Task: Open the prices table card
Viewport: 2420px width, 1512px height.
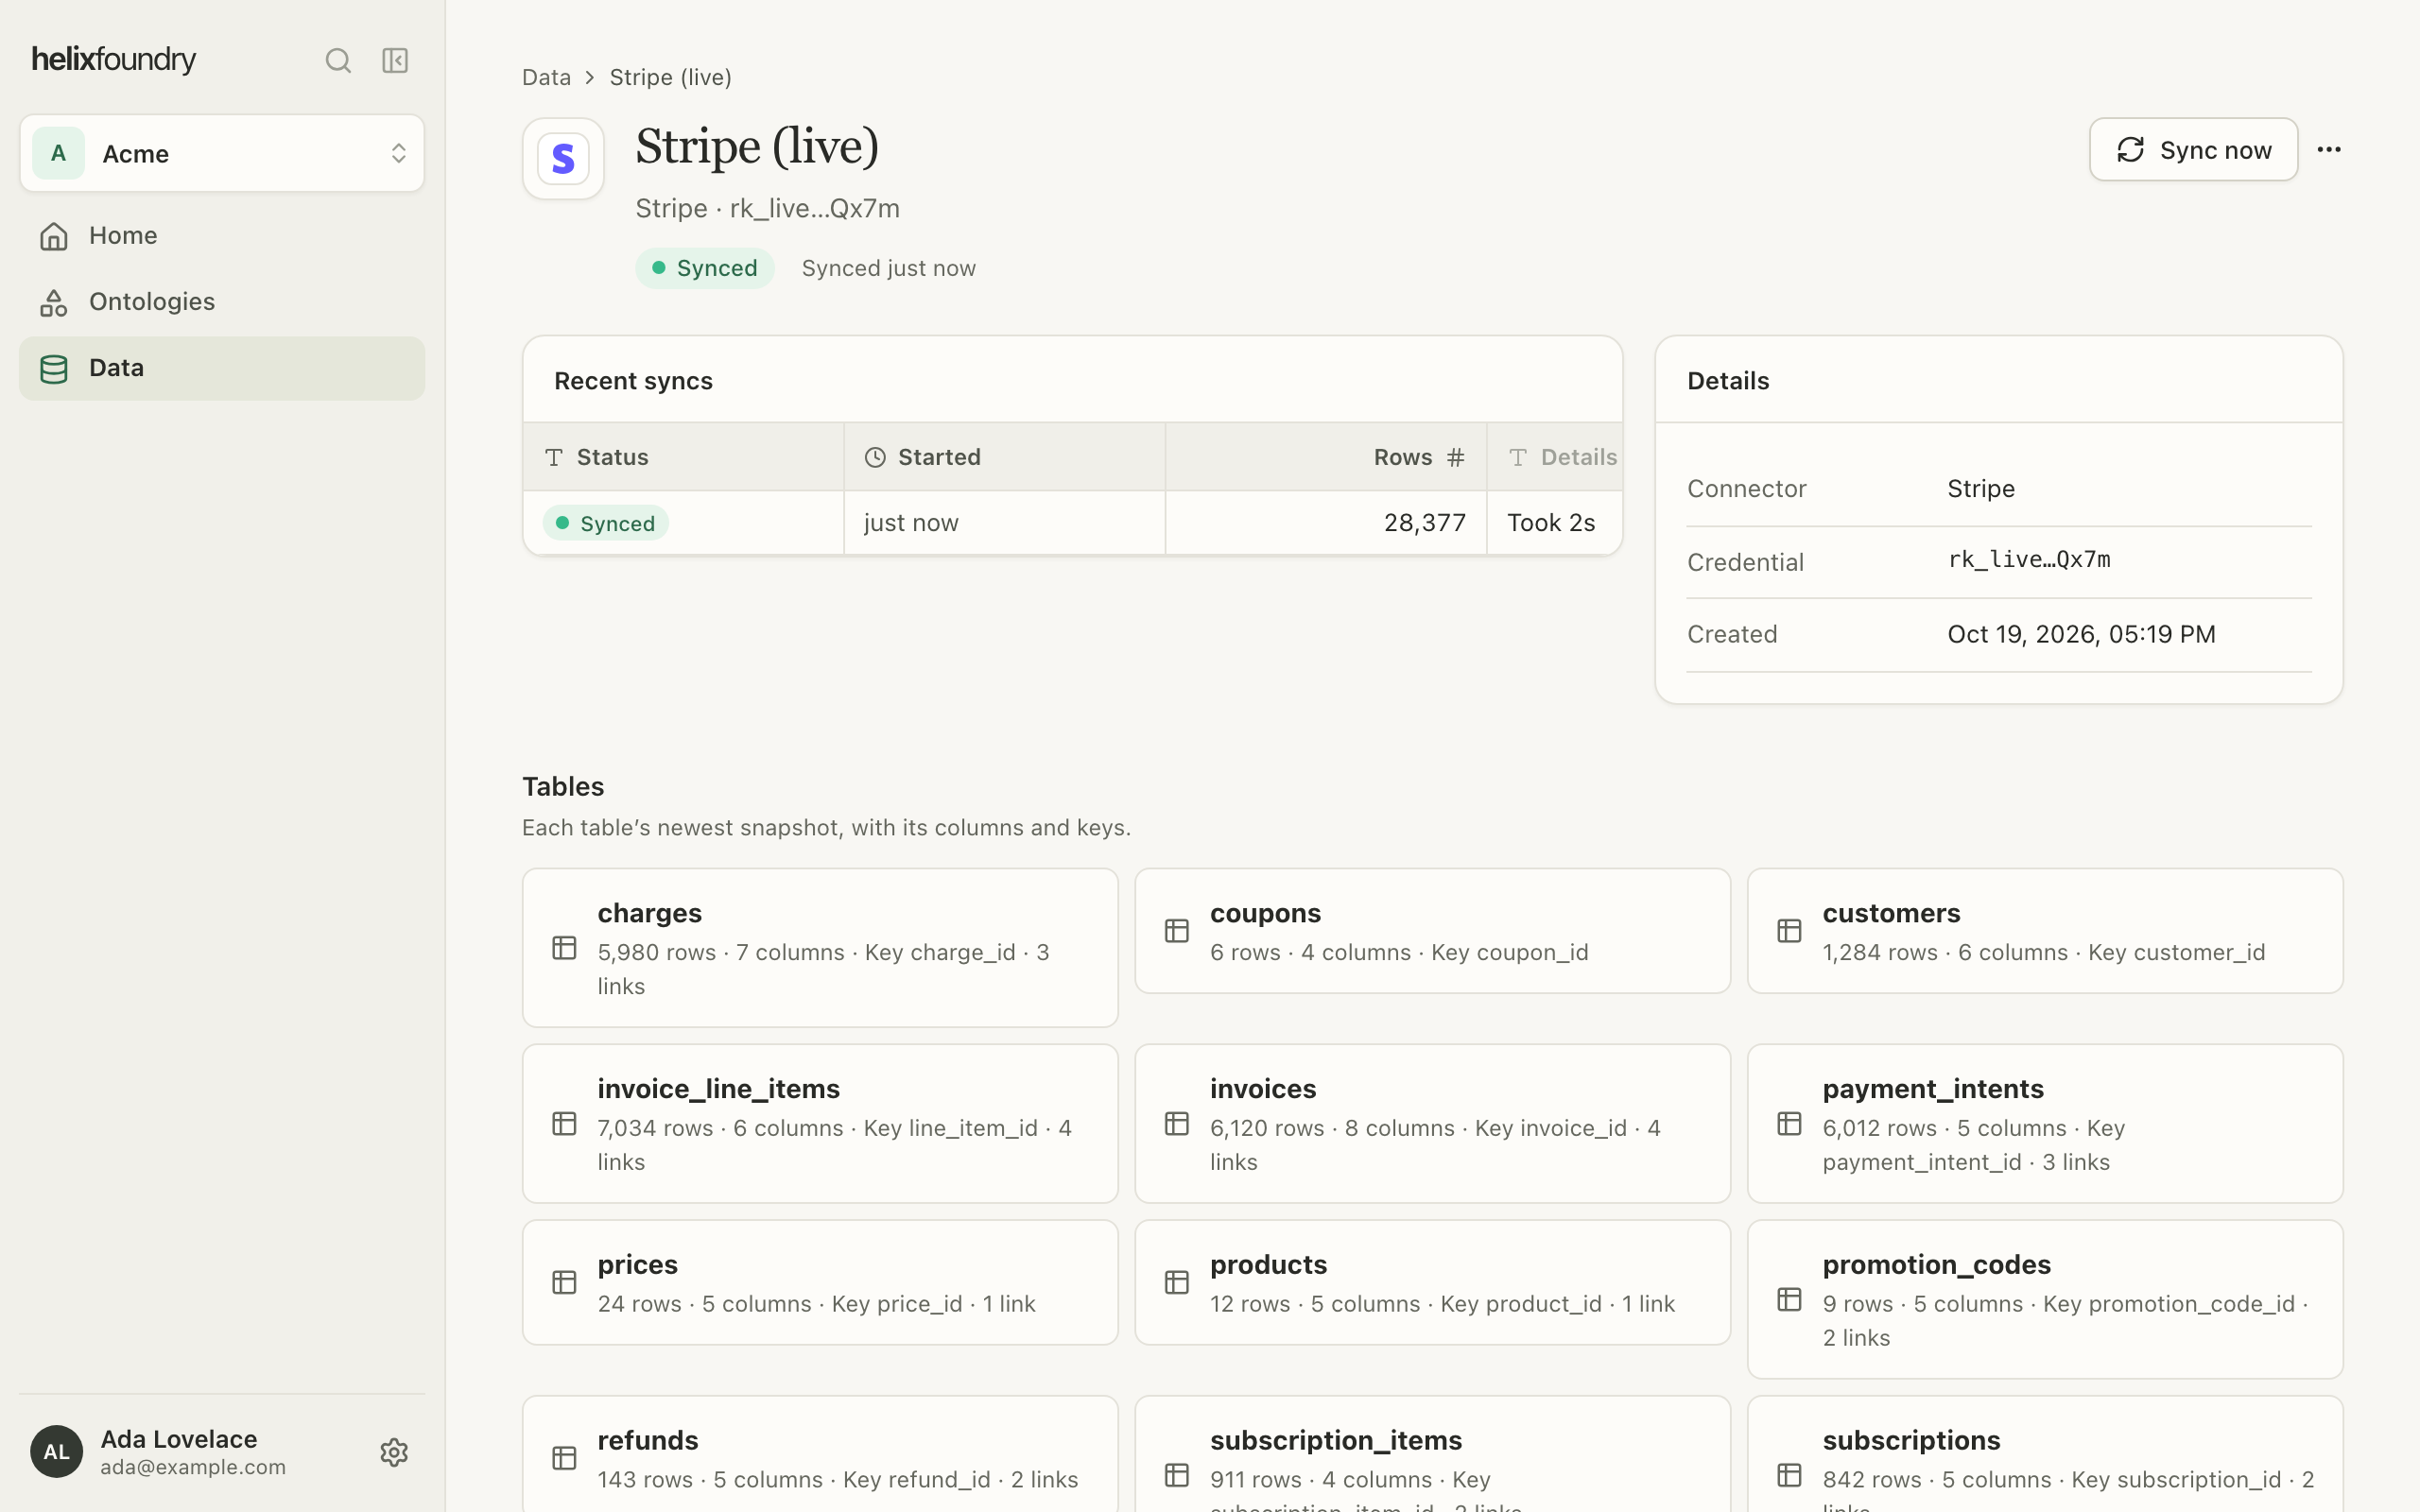Action: pos(820,1282)
